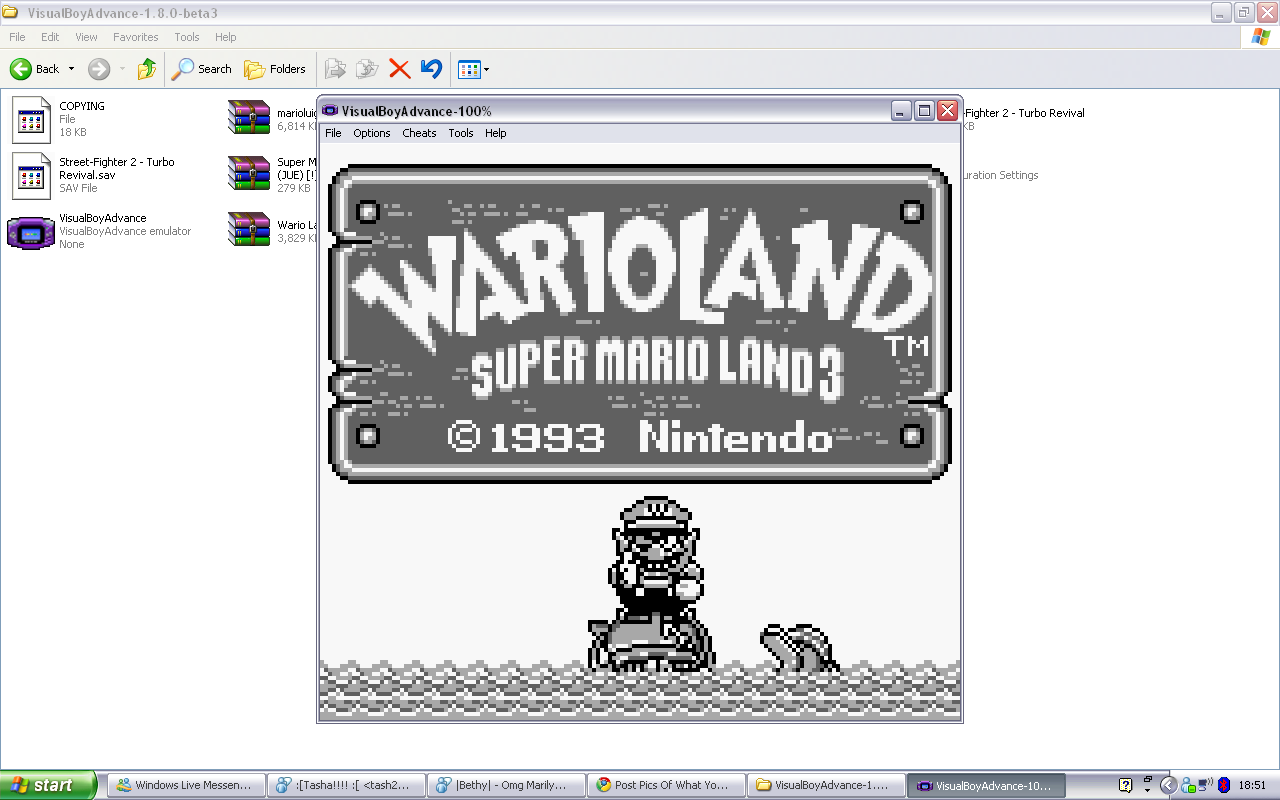Image resolution: width=1280 pixels, height=800 pixels.
Task: Click the Delete (red X) toolbar icon
Action: pos(399,68)
